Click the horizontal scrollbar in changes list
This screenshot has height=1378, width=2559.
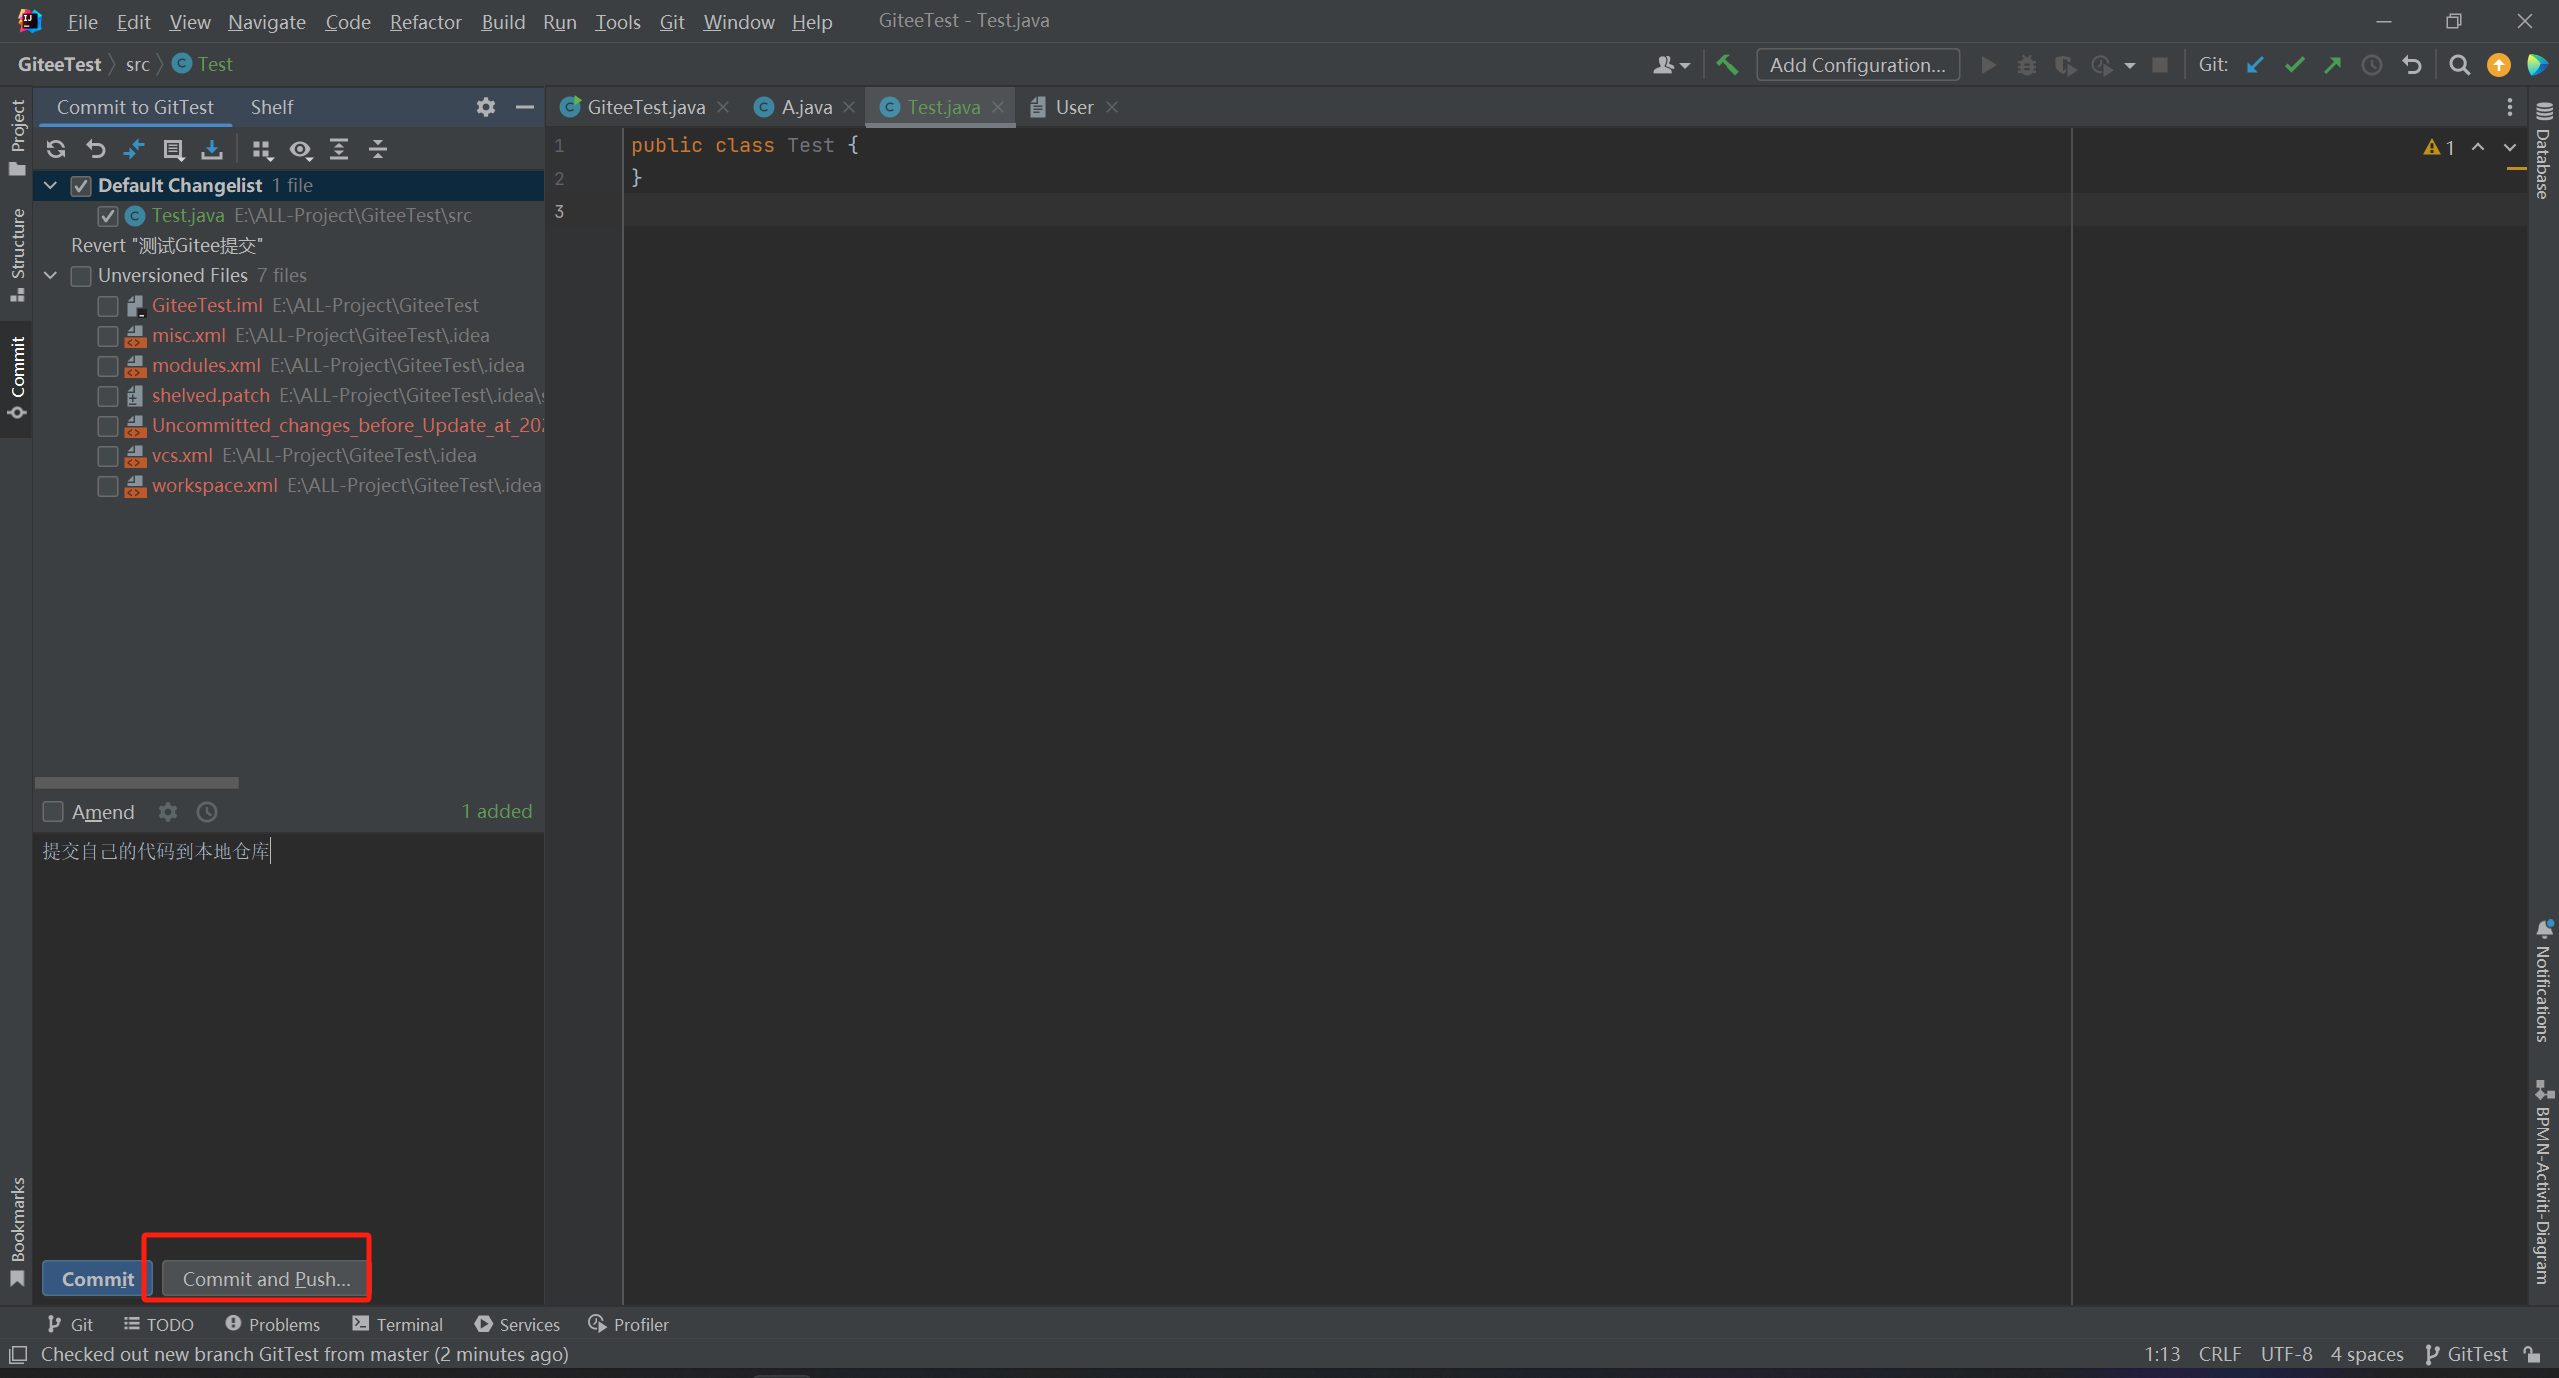pyautogui.click(x=137, y=783)
